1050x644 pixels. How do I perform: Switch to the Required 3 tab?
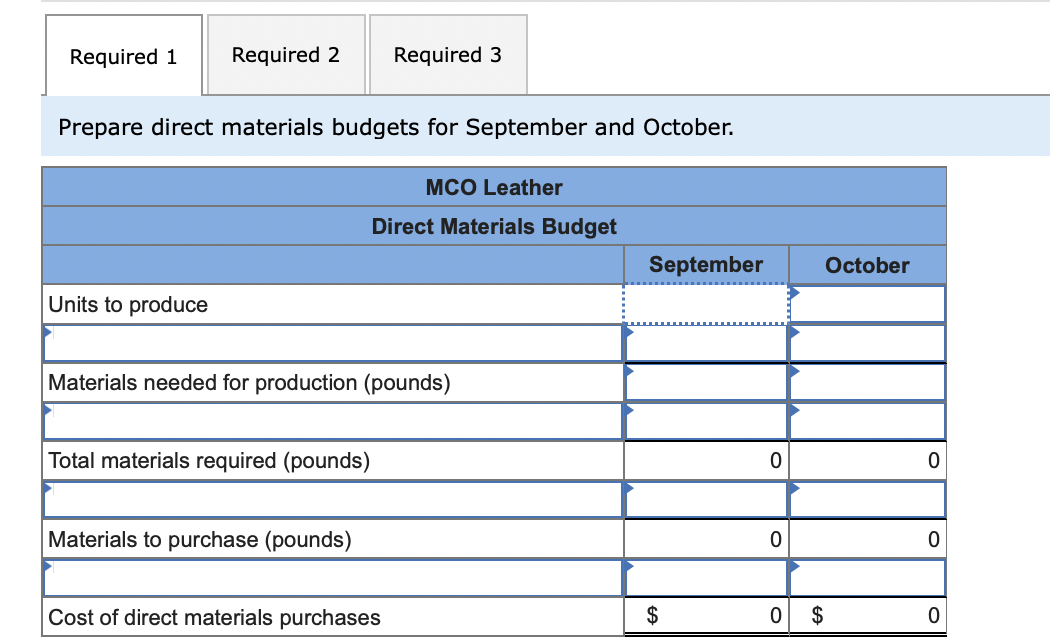point(448,55)
